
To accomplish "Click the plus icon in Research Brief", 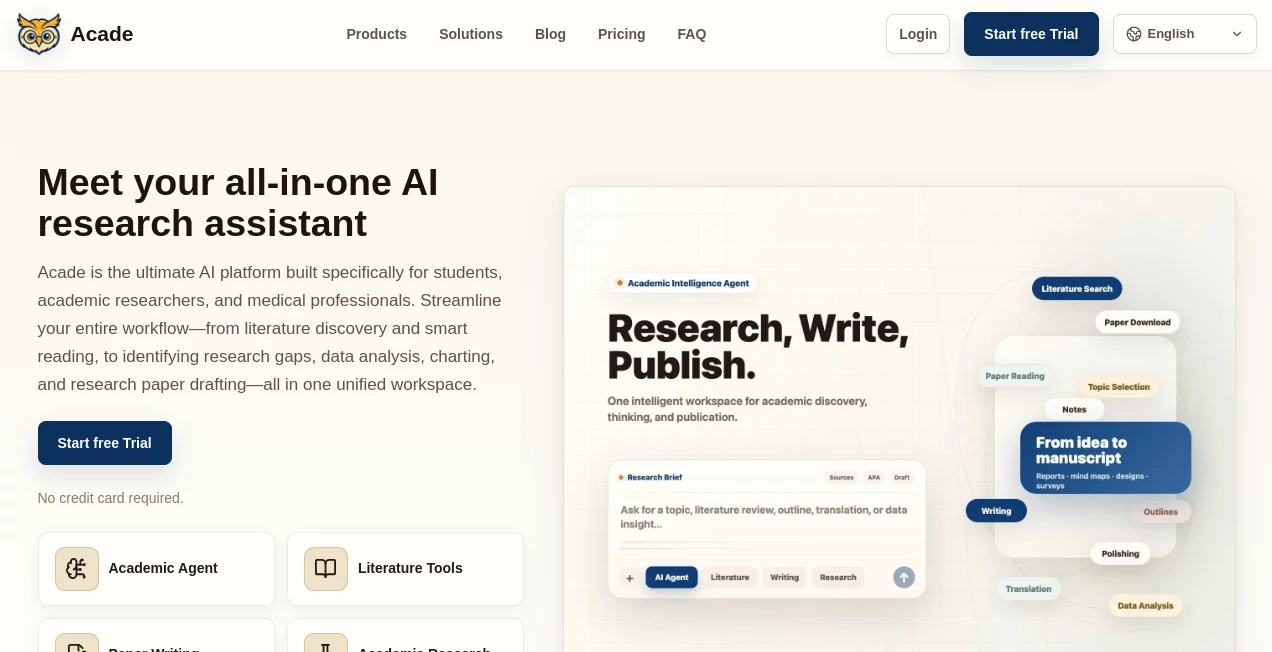I will pos(629,578).
